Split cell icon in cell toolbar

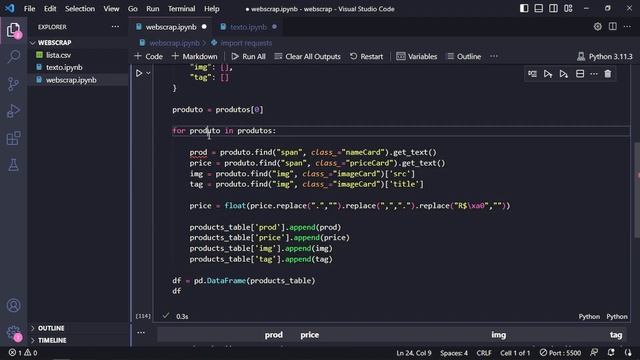tap(580, 74)
